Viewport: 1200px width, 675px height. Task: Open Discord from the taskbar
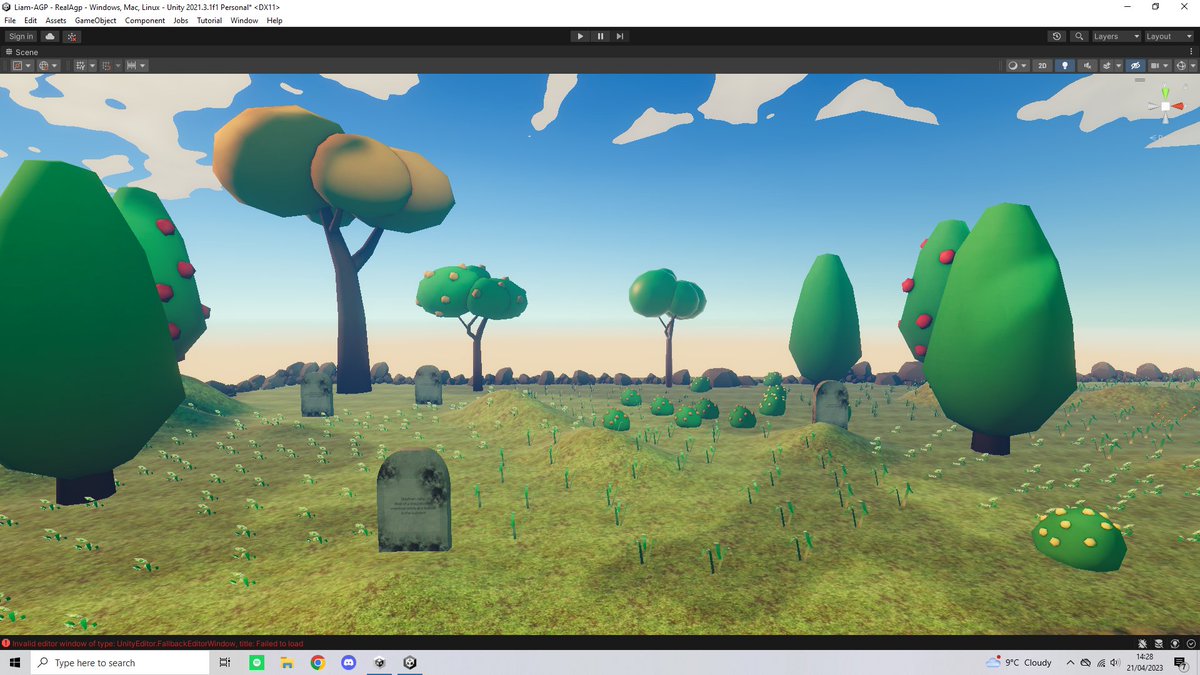click(348, 663)
